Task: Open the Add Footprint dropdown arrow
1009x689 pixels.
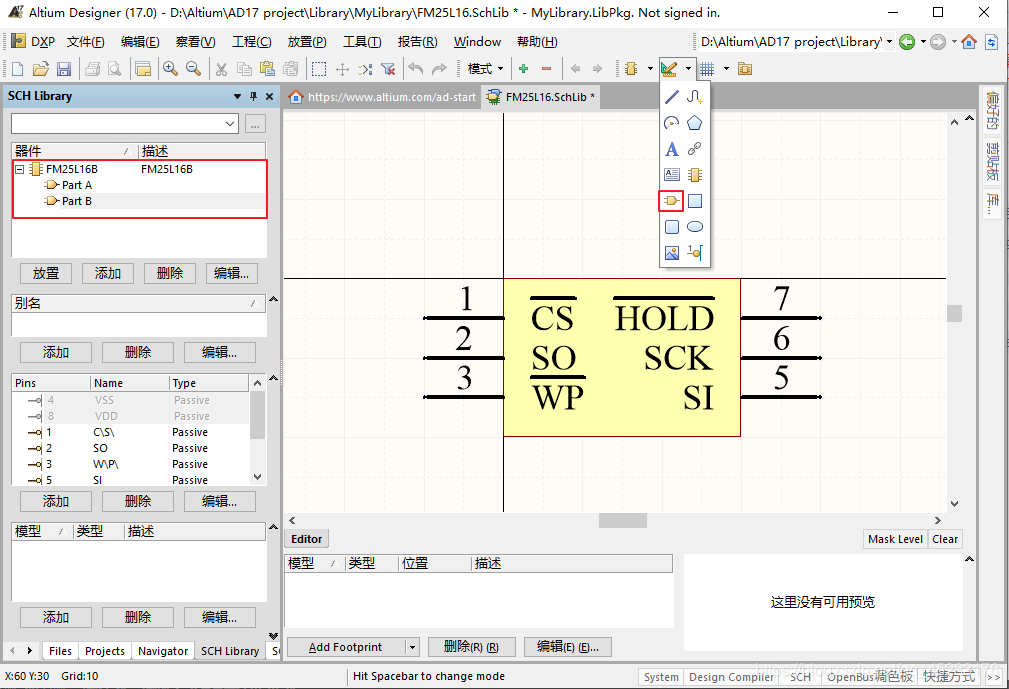Action: [x=411, y=647]
